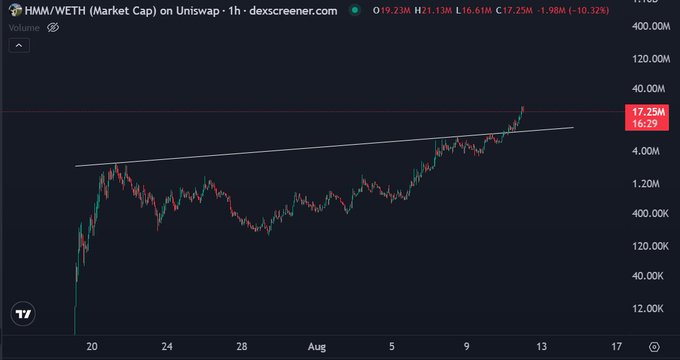Screen dimensions: 680x360
Task: Click the HMM/WETH symbol title
Action: tap(181, 11)
